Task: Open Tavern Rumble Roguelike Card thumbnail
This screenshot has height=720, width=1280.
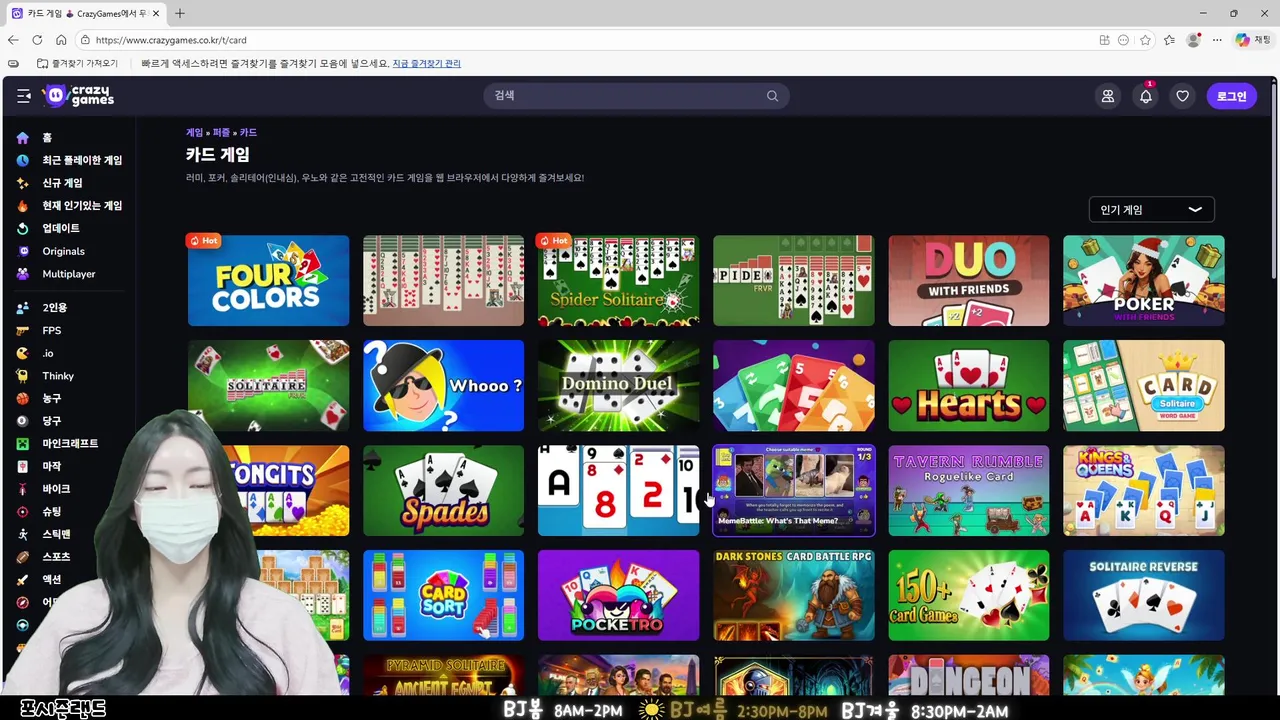Action: (968, 491)
